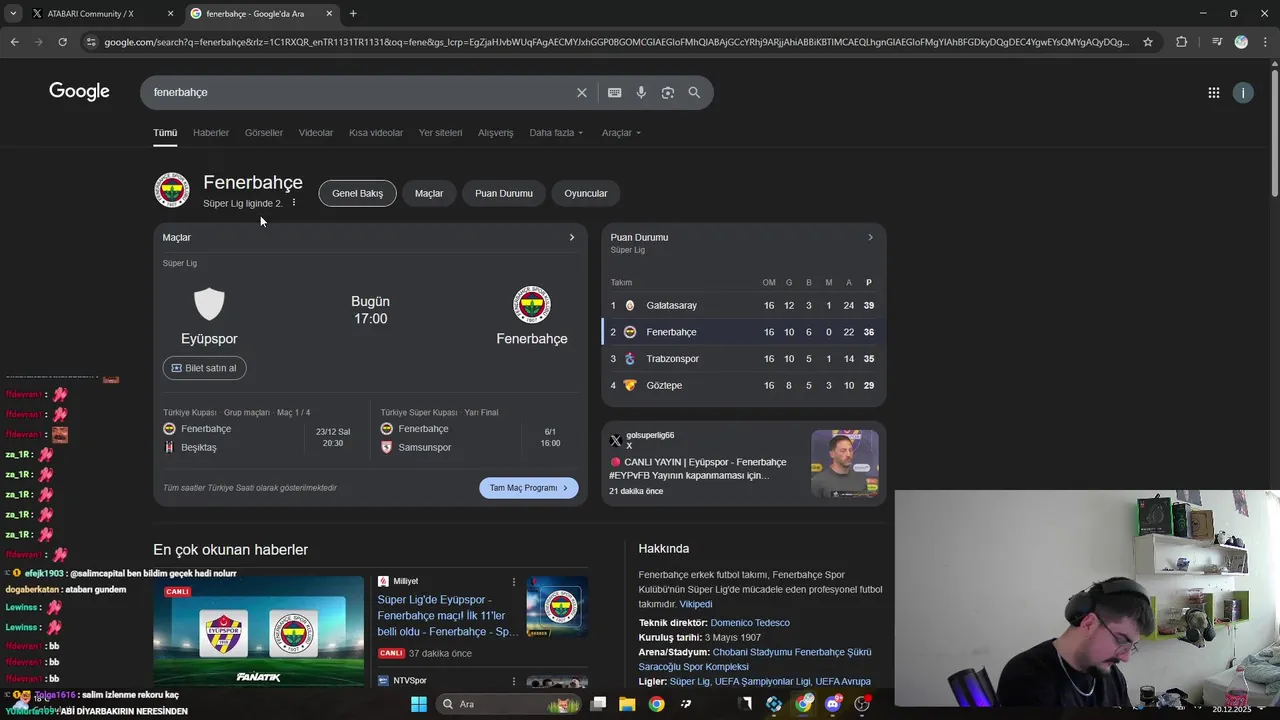
Task: Open the golsuperlig66 post thumbnail
Action: 845,464
